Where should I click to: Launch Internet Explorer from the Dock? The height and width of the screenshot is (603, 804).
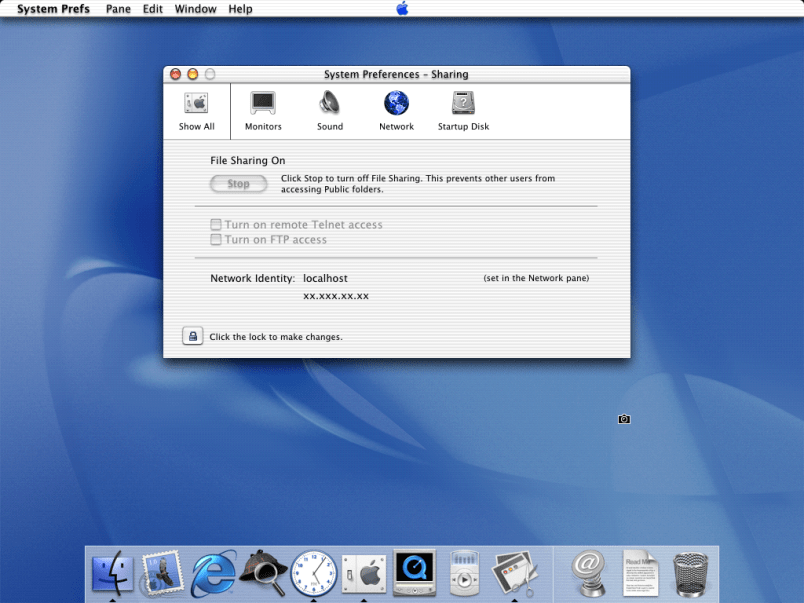point(214,574)
